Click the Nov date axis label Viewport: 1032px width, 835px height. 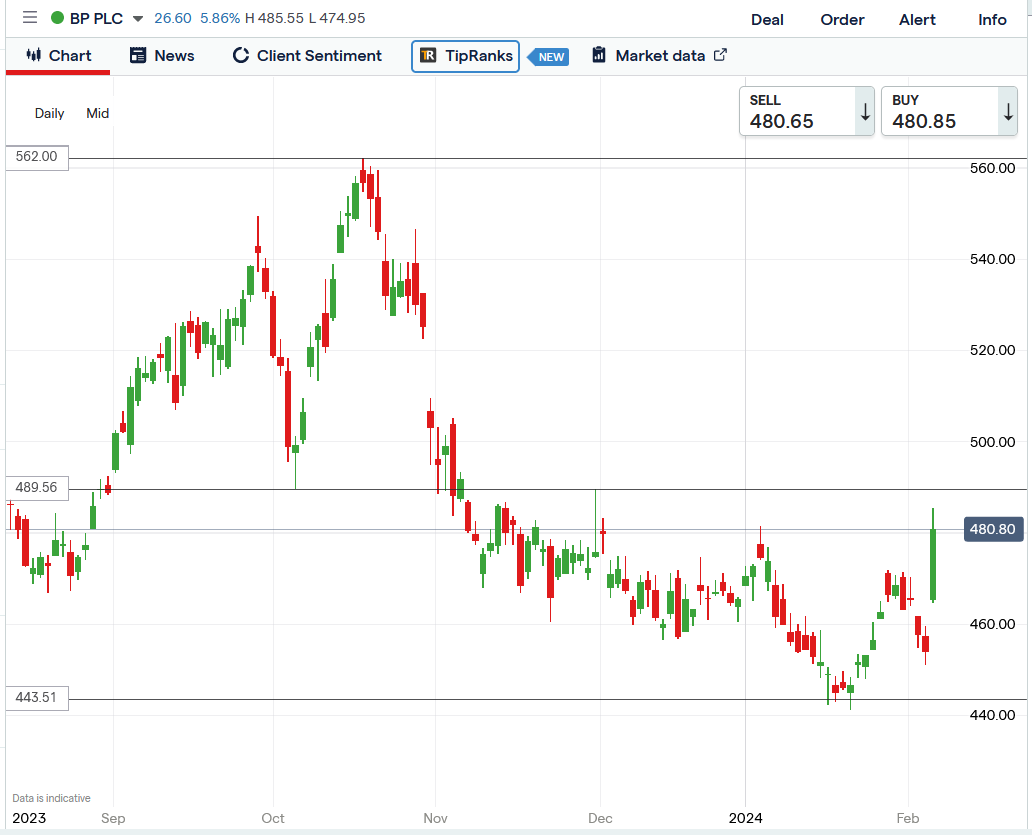pos(435,819)
